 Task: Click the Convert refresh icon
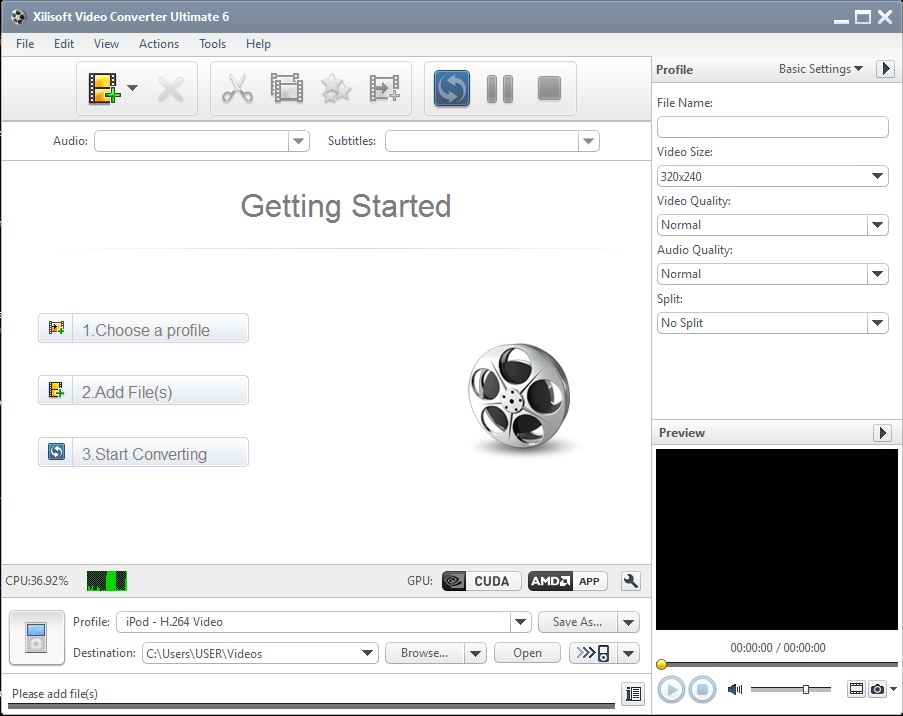click(450, 88)
